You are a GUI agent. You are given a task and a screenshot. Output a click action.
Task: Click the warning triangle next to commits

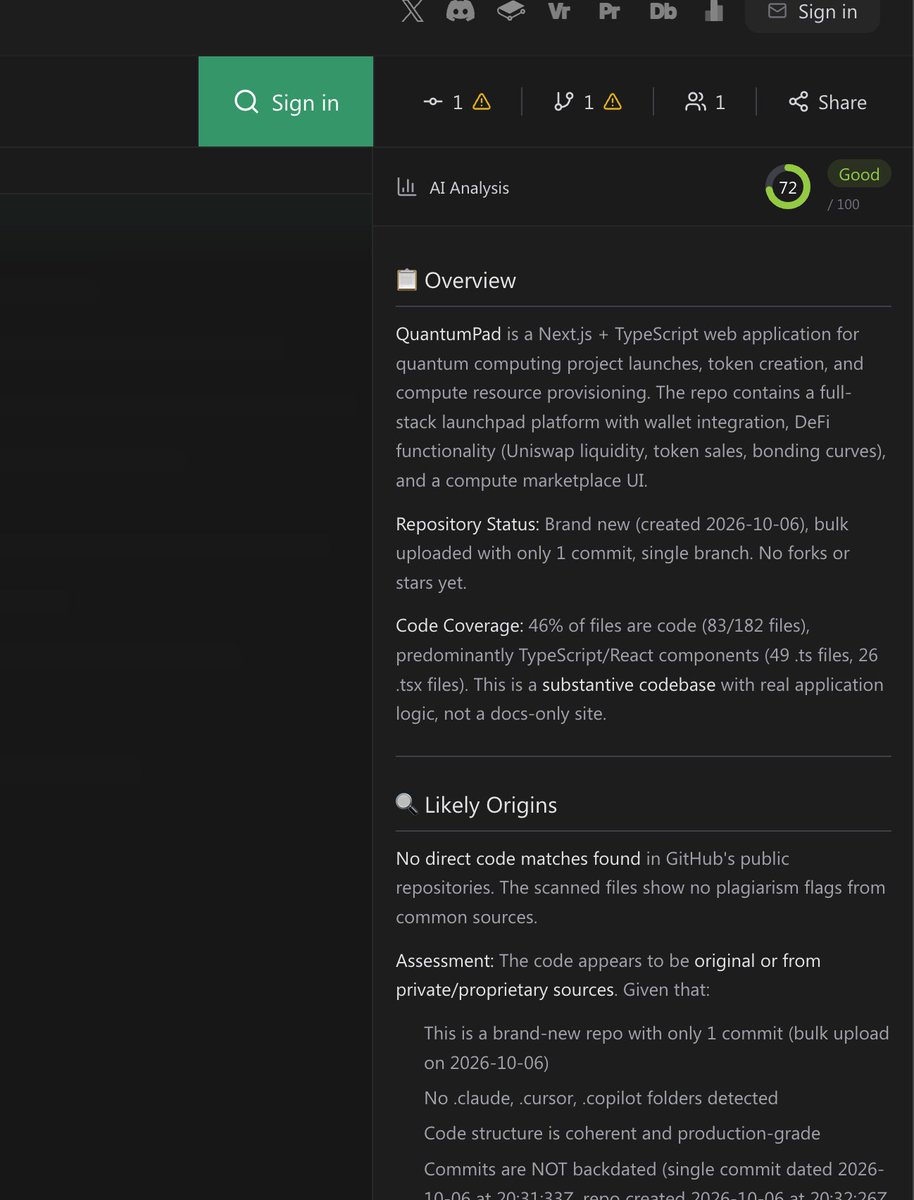coord(481,102)
